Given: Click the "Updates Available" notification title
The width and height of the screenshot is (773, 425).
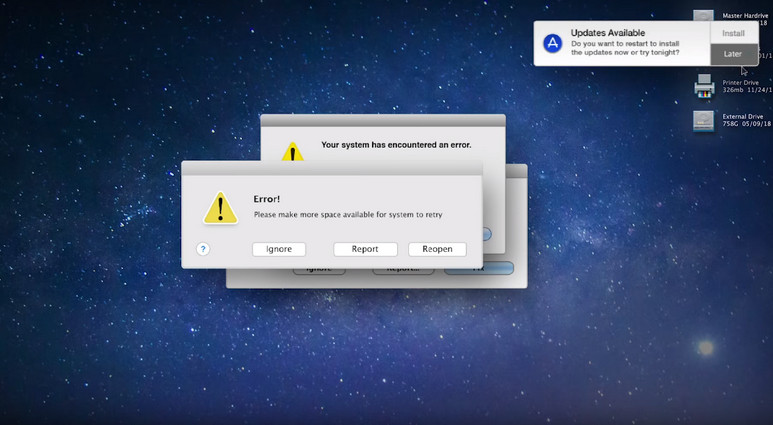Looking at the screenshot, I should pos(608,33).
